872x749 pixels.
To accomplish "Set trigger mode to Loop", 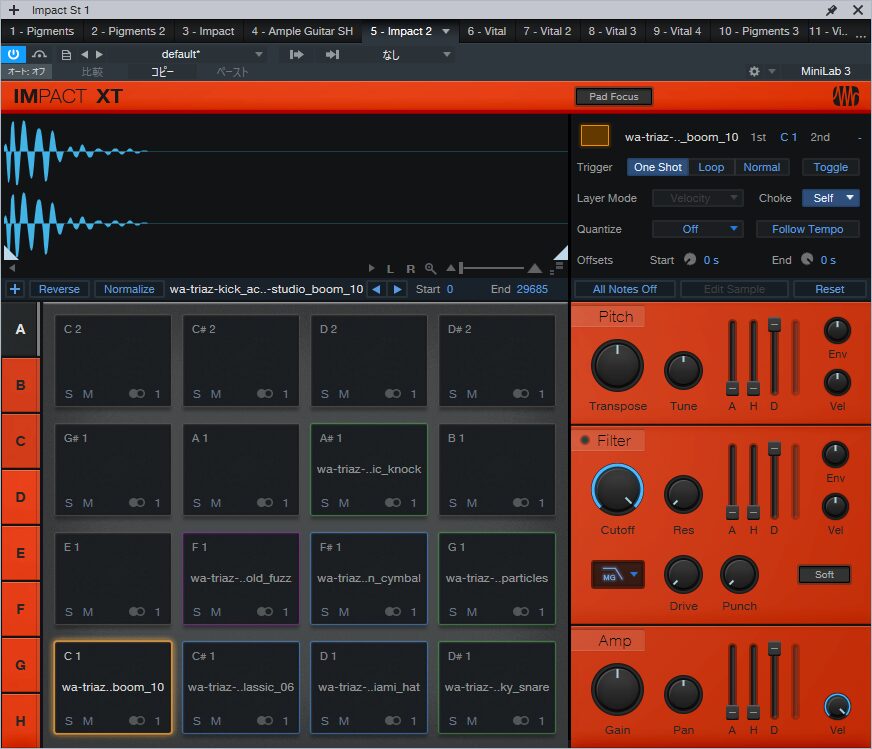I will pyautogui.click(x=711, y=167).
